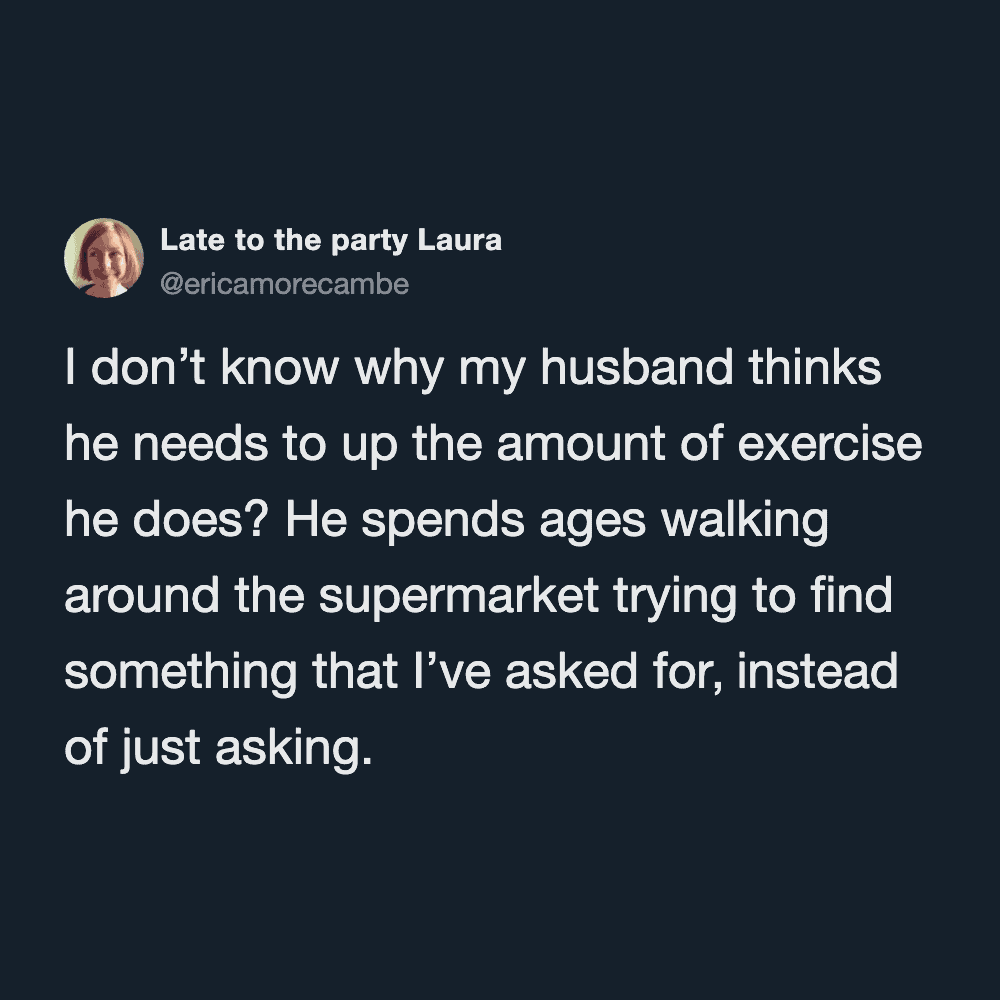
Task: Click the tweet's first line about husband
Action: click(x=472, y=369)
